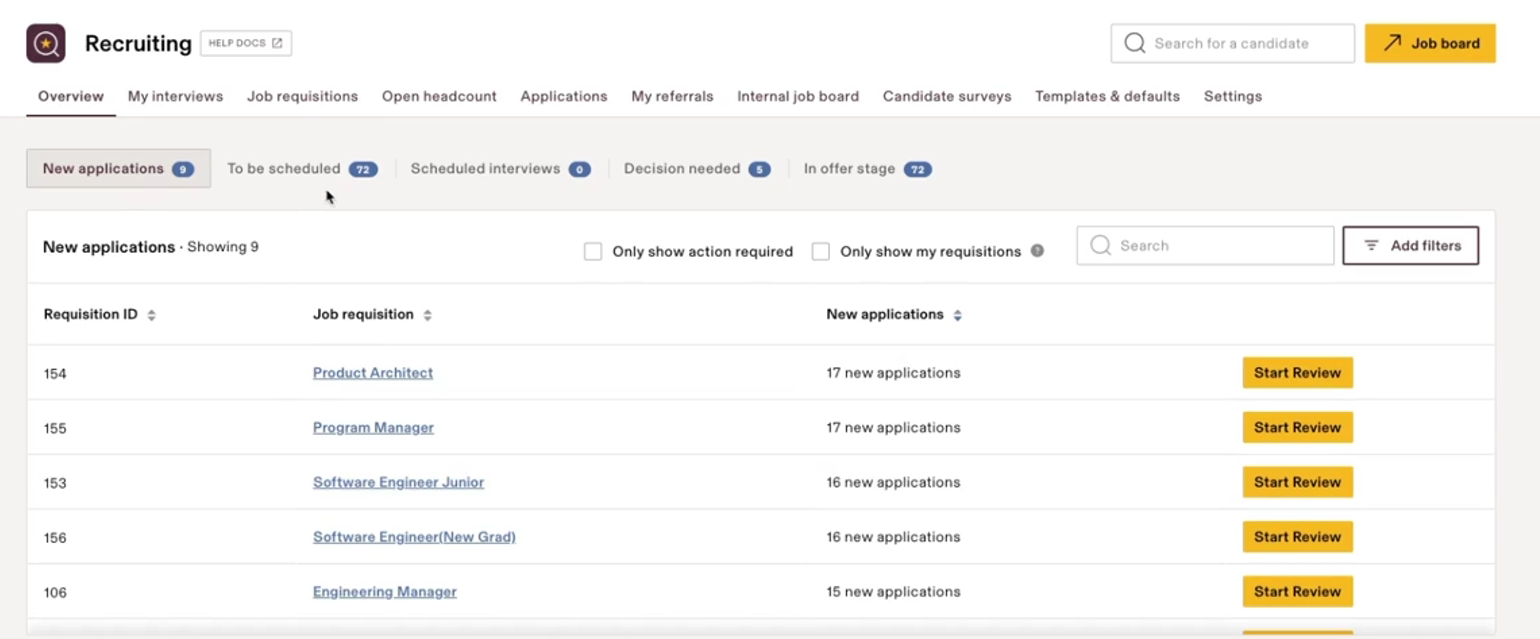The width and height of the screenshot is (1540, 639).
Task: Open Help Docs external link icon
Action: tap(277, 44)
